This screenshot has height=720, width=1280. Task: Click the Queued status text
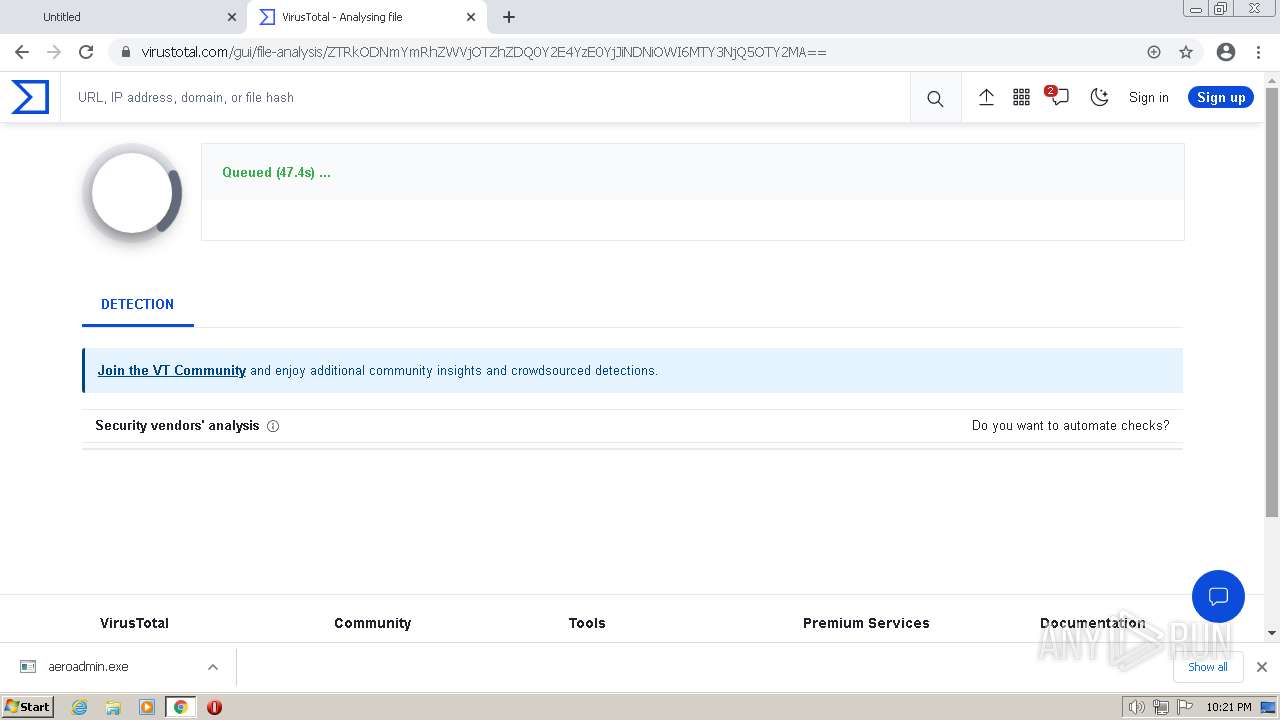pos(276,172)
